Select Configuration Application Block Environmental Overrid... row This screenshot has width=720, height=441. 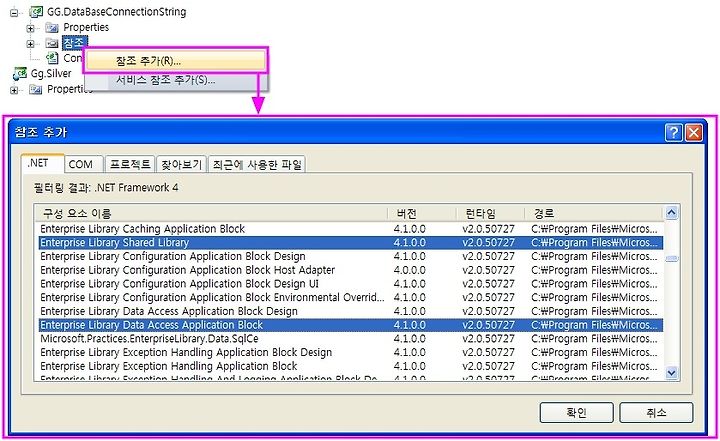tap(350, 298)
